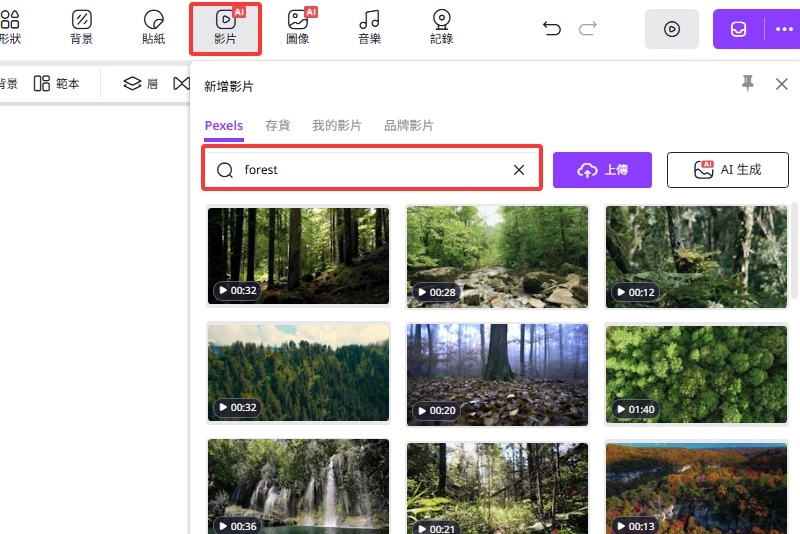Open the 音樂 music tool

[369, 28]
